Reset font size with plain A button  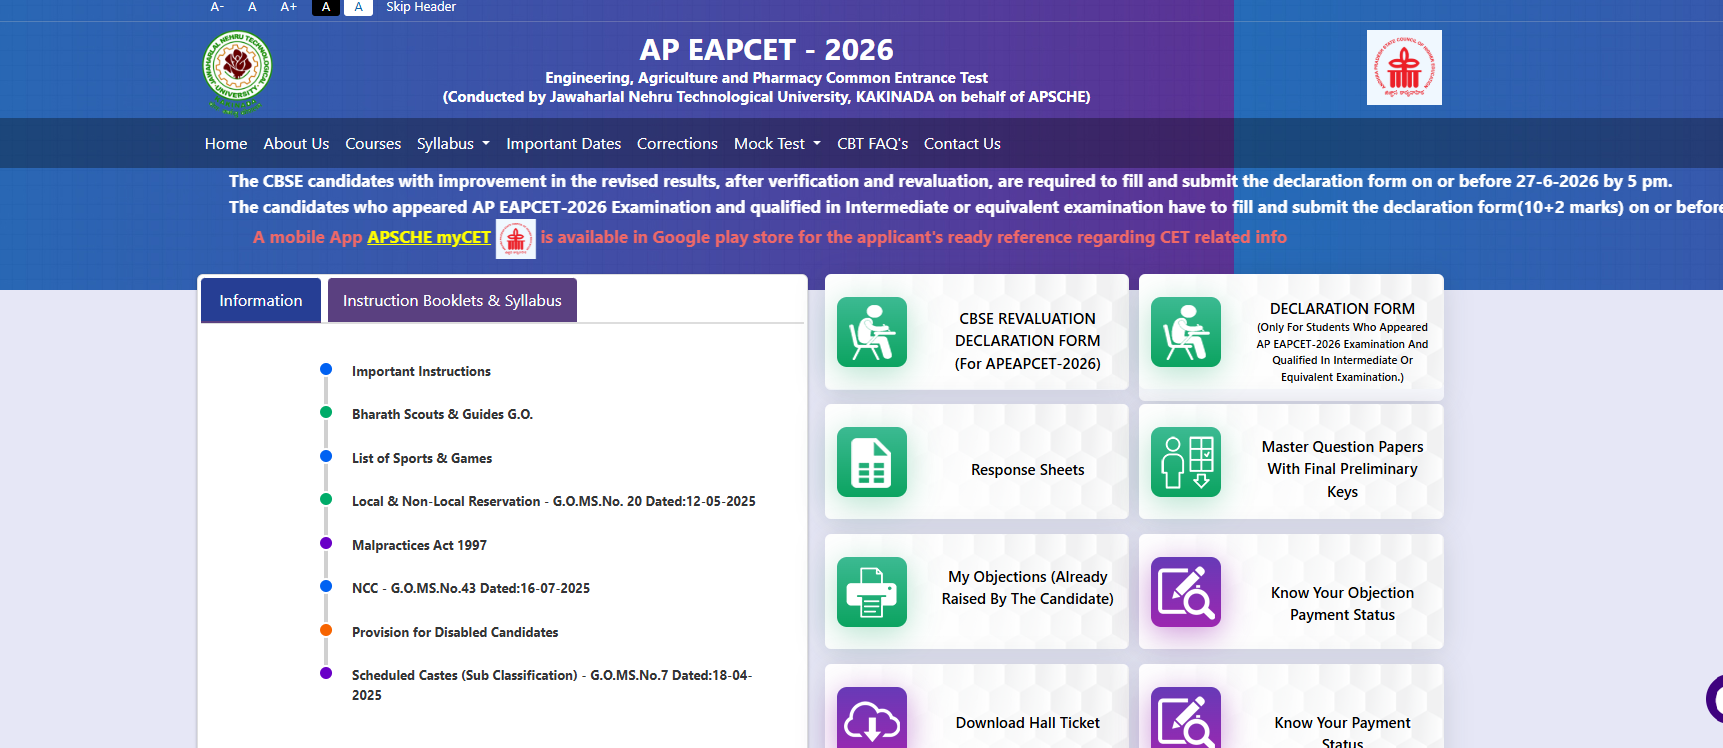tap(252, 7)
